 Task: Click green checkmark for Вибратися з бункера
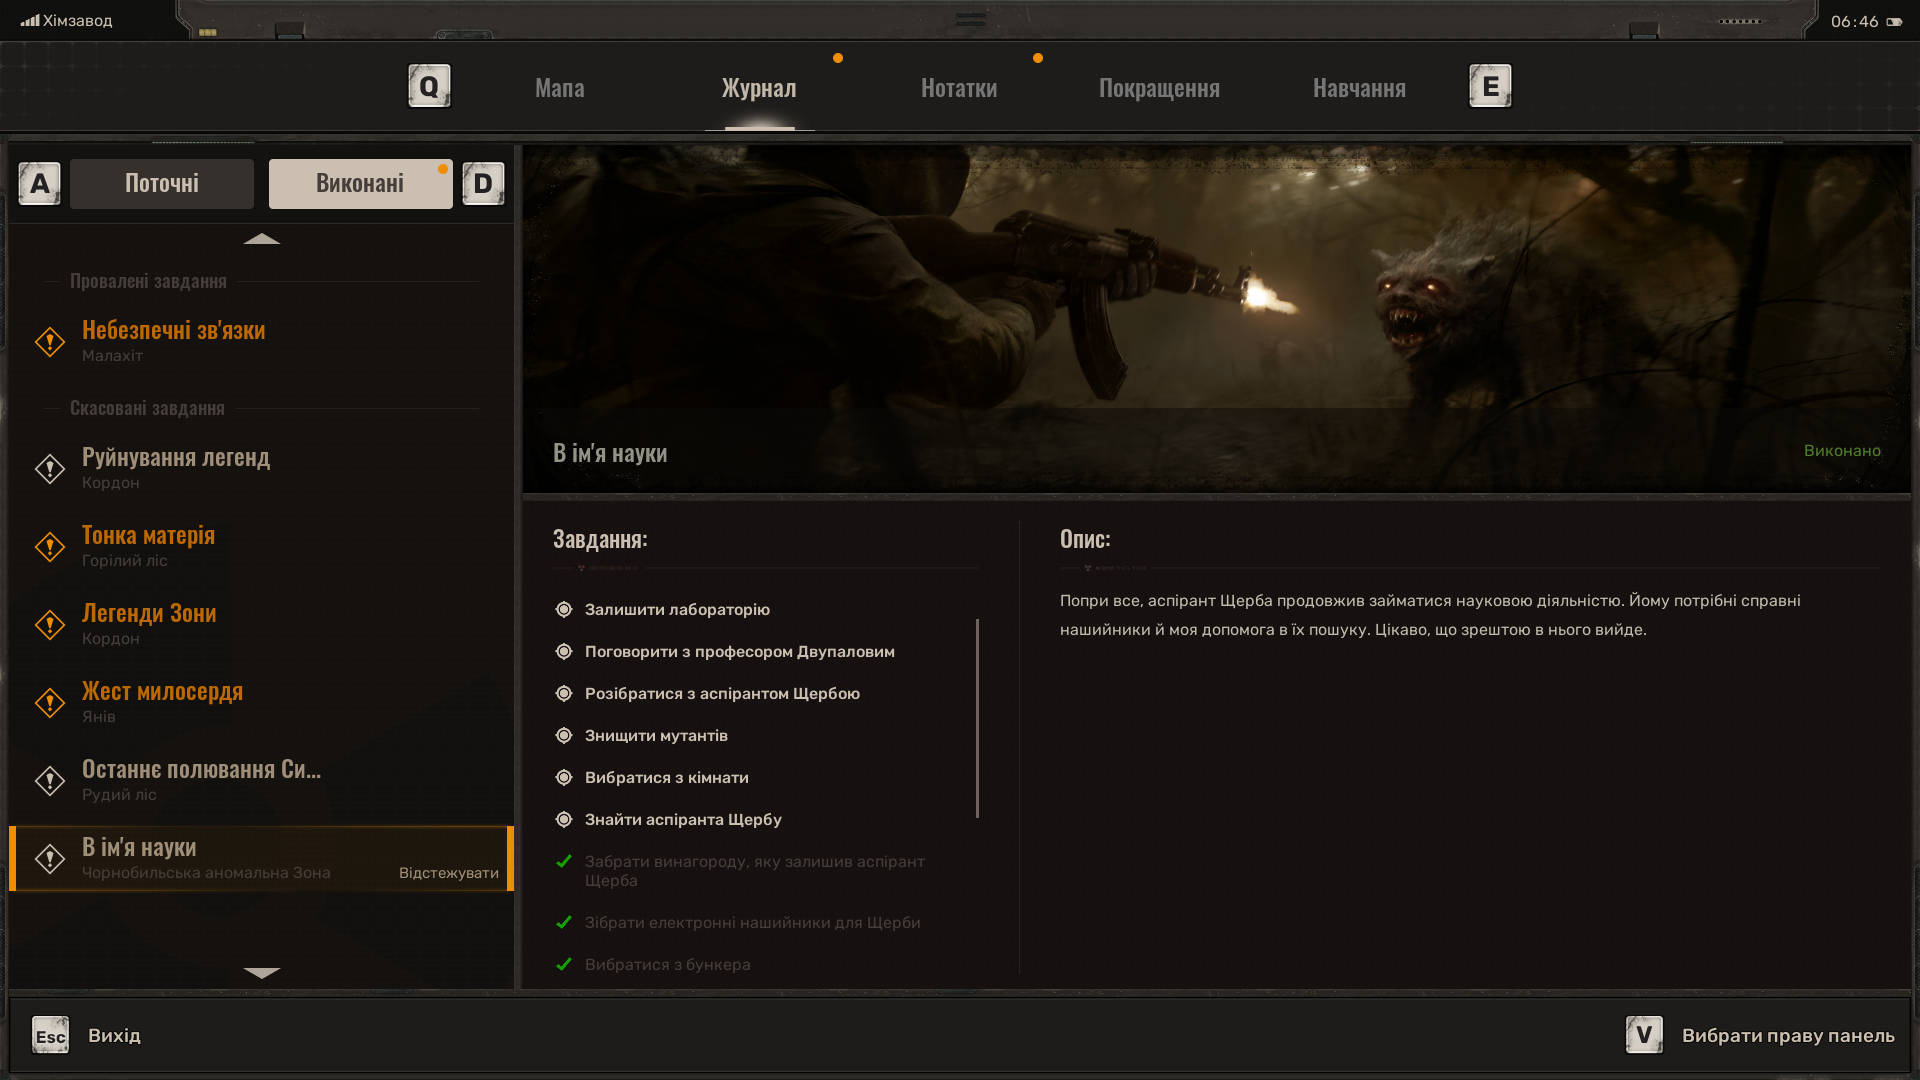tap(564, 965)
